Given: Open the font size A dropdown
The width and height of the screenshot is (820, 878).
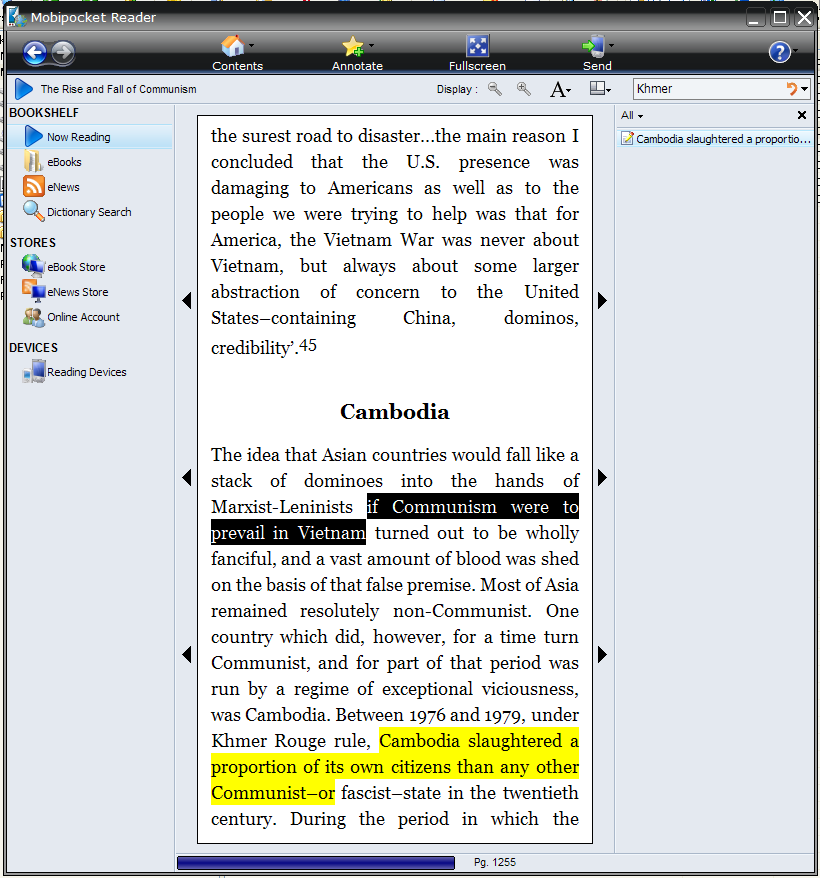Looking at the screenshot, I should [x=560, y=90].
